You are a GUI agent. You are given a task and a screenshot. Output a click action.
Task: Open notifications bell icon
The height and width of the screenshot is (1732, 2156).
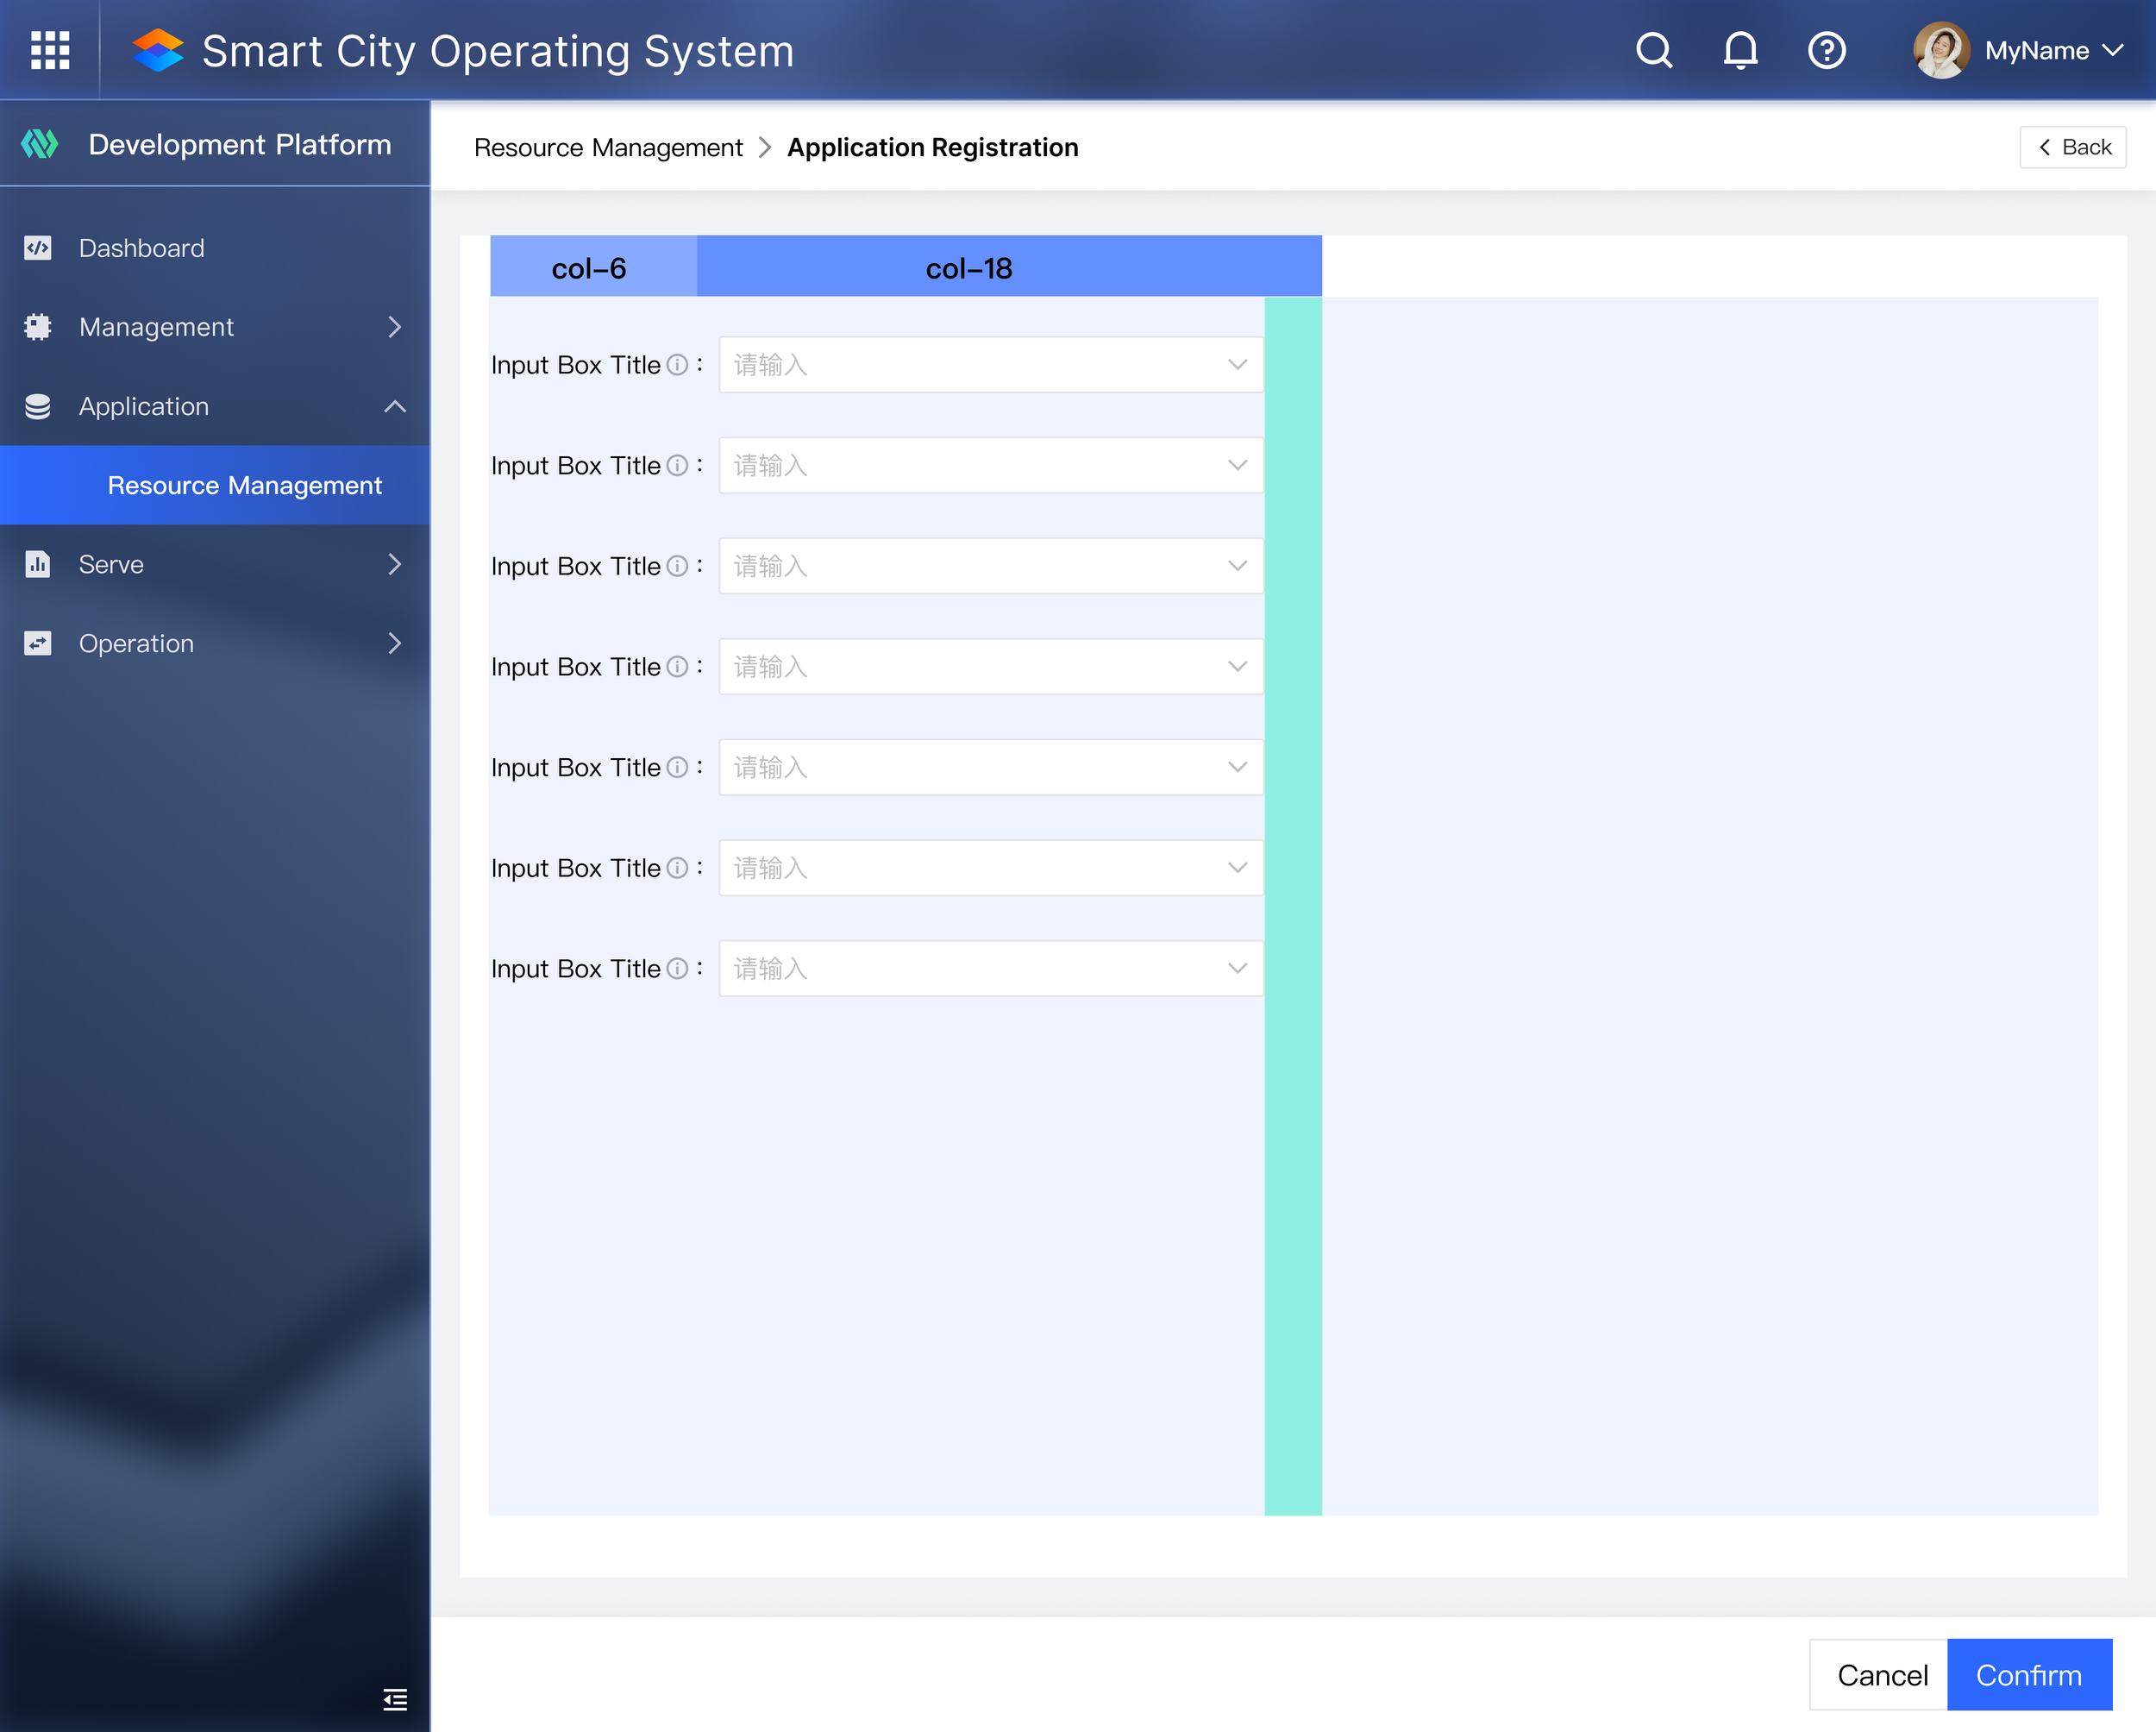click(1740, 50)
